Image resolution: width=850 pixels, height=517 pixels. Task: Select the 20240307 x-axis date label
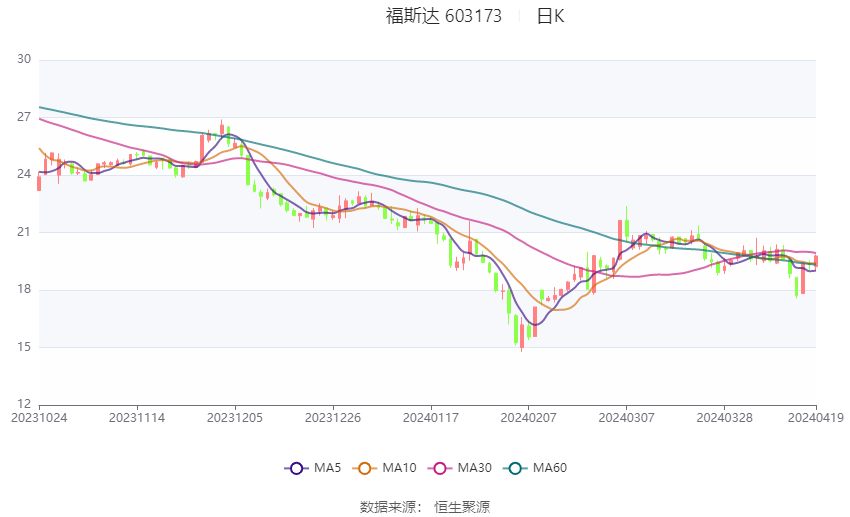coord(627,418)
